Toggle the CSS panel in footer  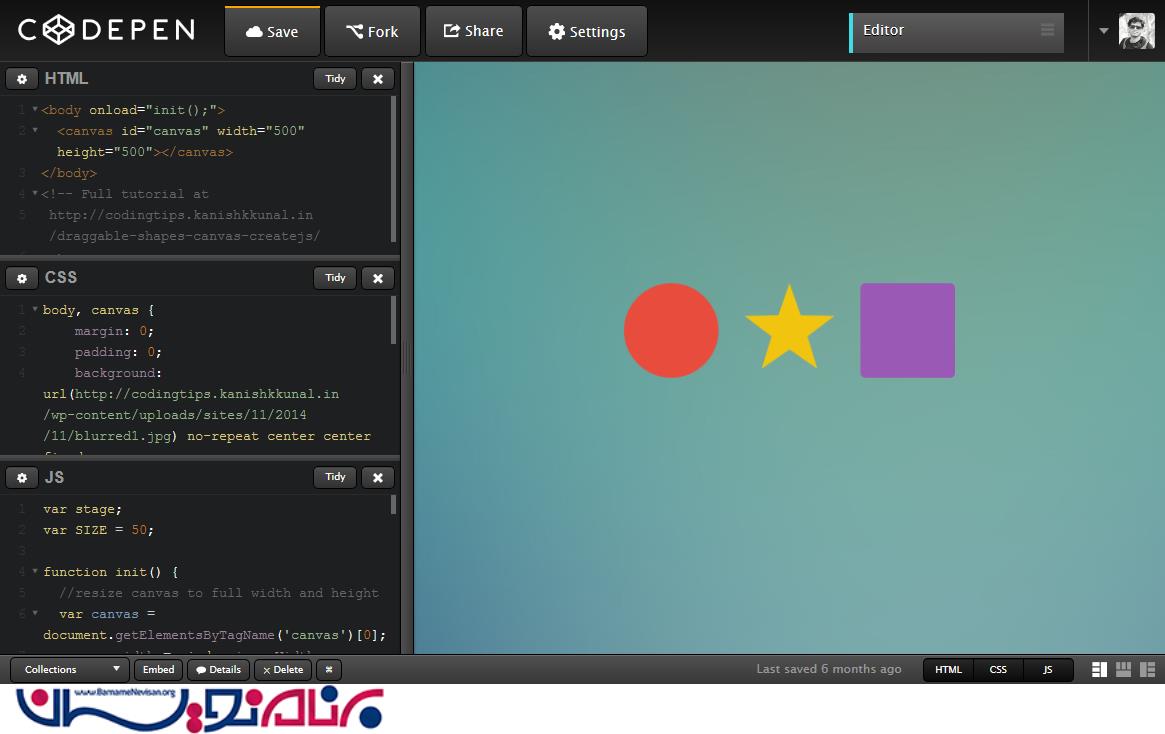pos(998,670)
